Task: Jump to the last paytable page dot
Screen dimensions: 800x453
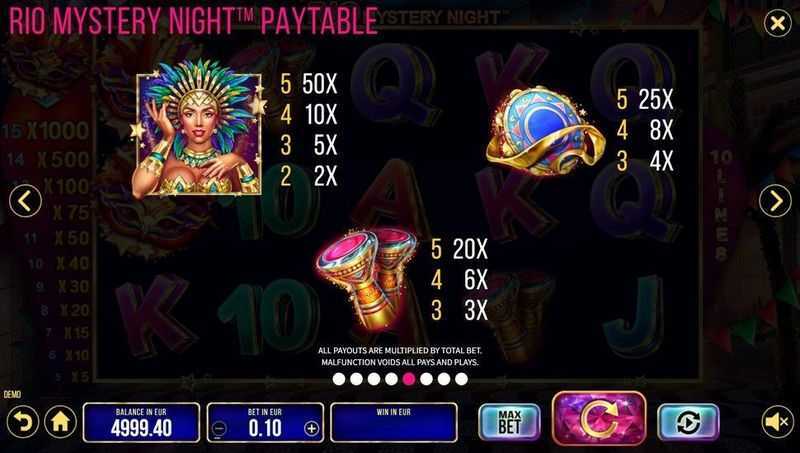Action: click(461, 379)
